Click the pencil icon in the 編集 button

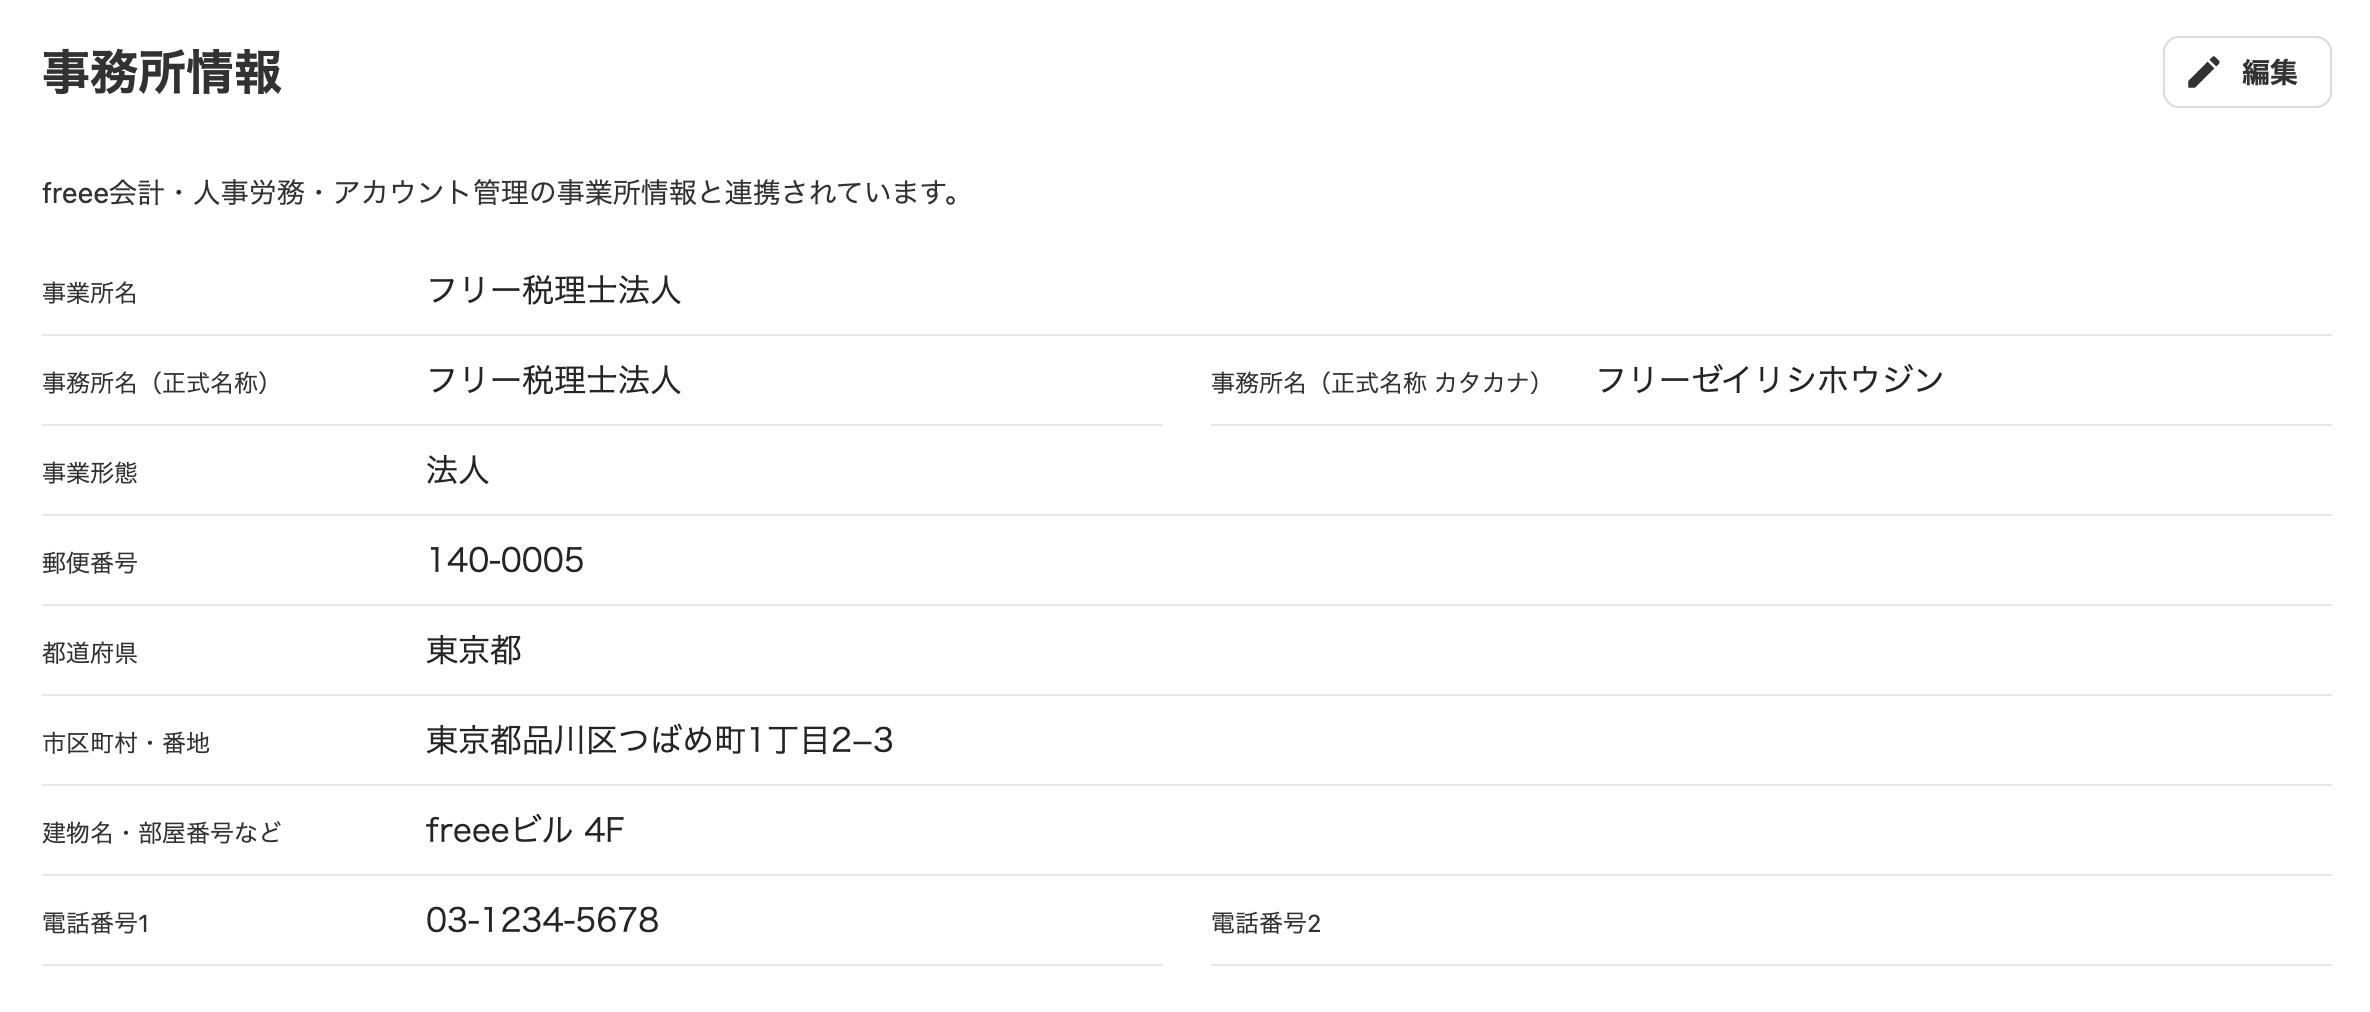coord(2203,72)
